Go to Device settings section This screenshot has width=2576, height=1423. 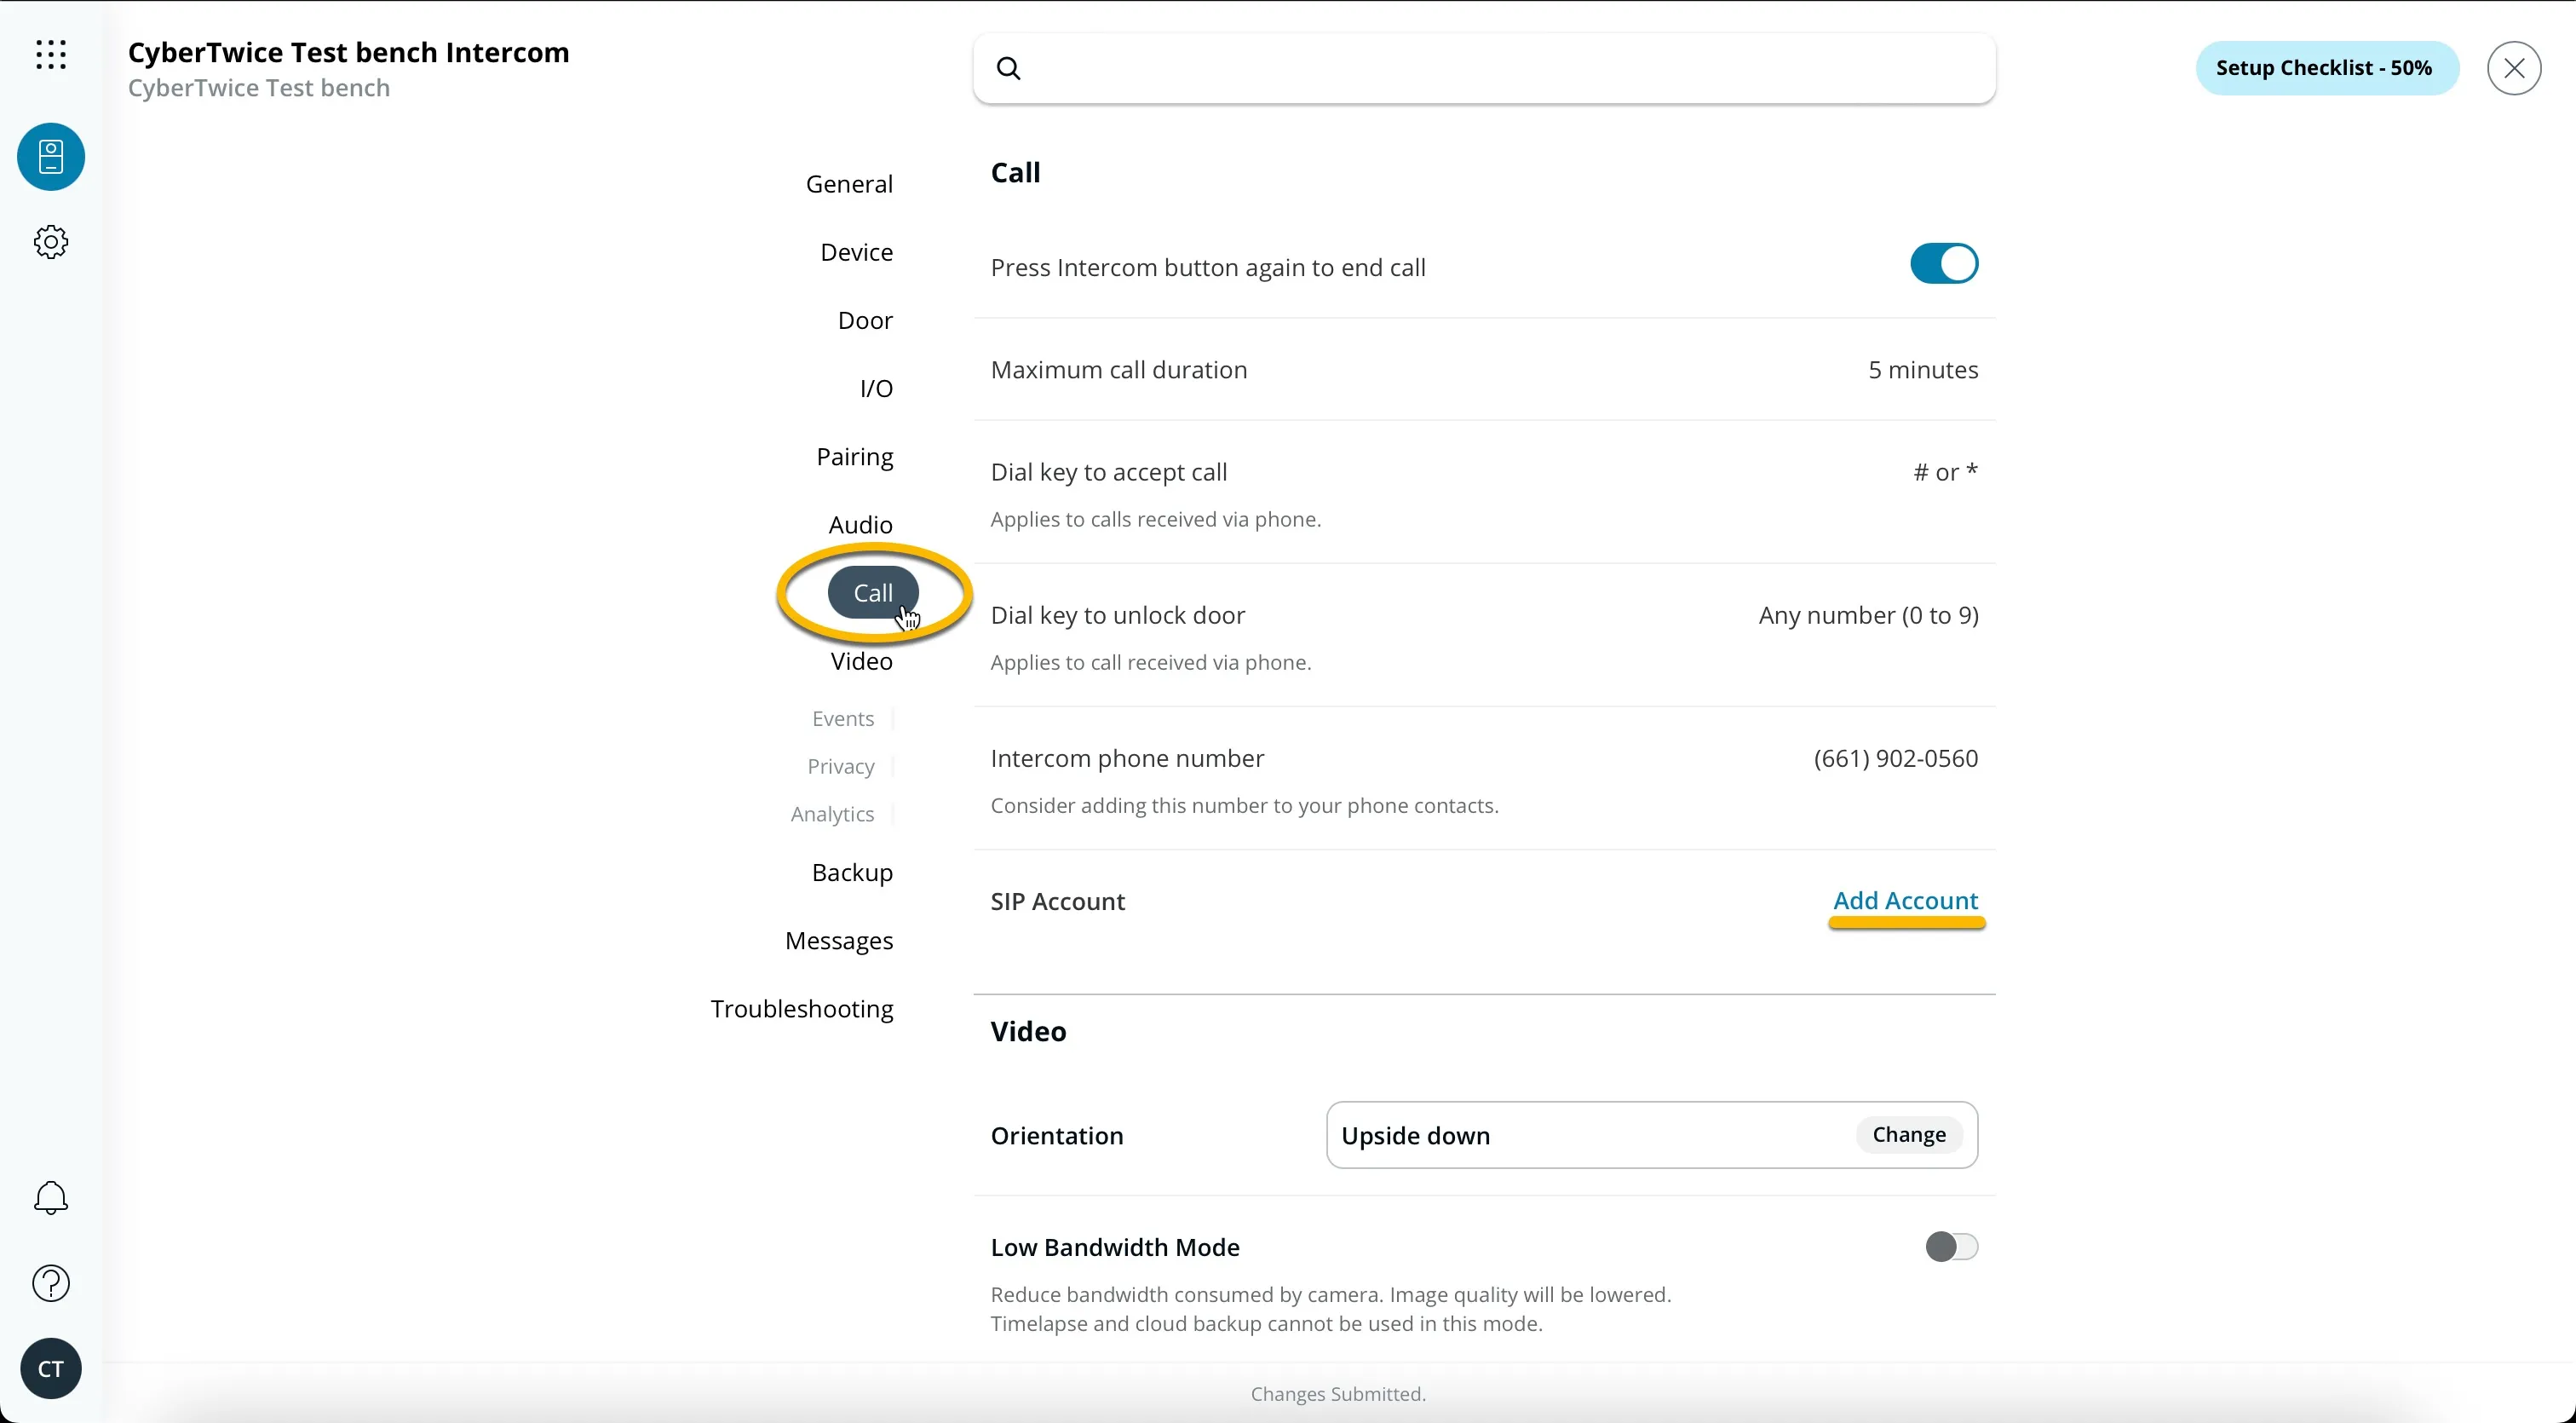pos(856,252)
